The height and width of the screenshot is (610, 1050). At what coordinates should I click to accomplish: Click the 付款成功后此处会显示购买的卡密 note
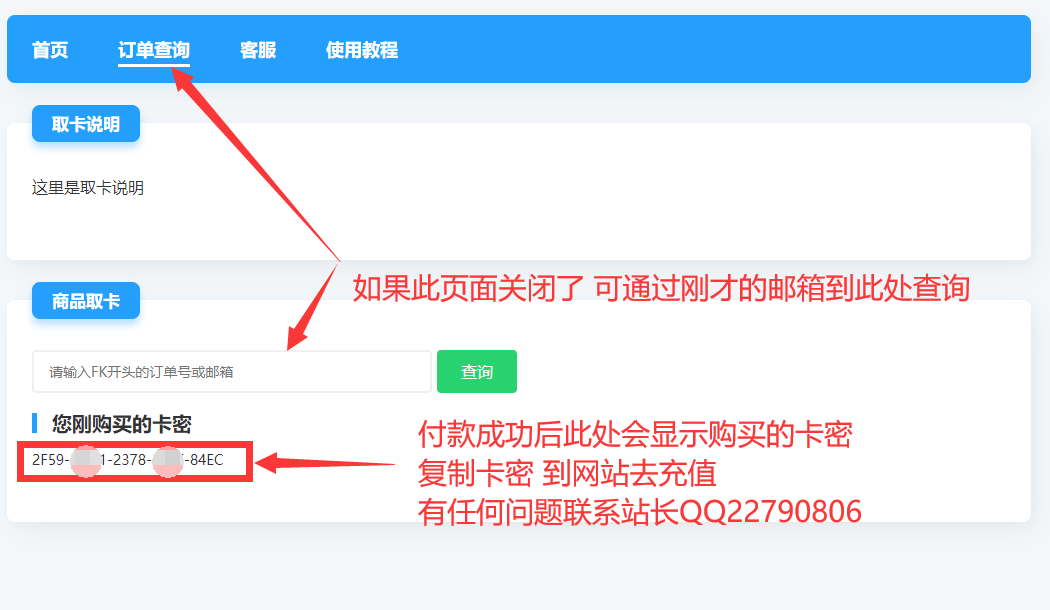pos(635,435)
